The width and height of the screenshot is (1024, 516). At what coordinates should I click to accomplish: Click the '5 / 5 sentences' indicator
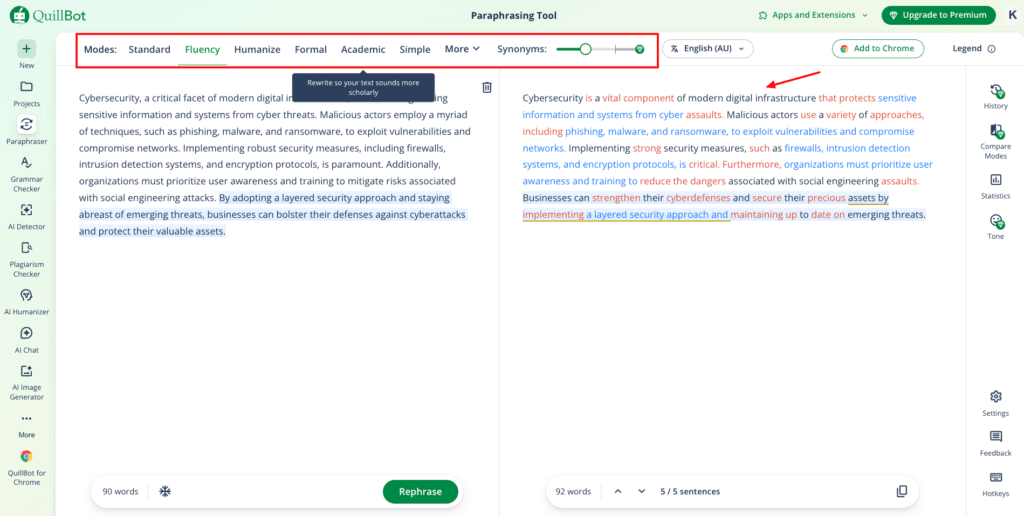click(x=690, y=491)
